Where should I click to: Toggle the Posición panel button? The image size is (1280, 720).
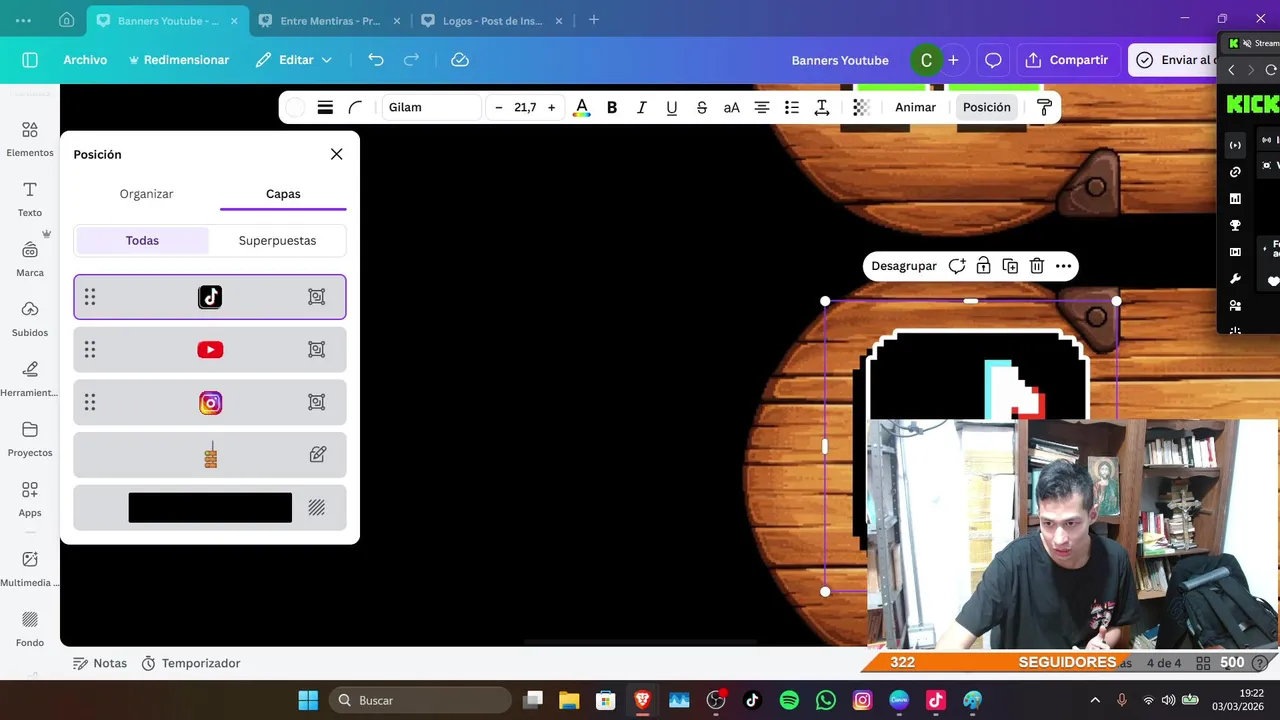tap(987, 107)
